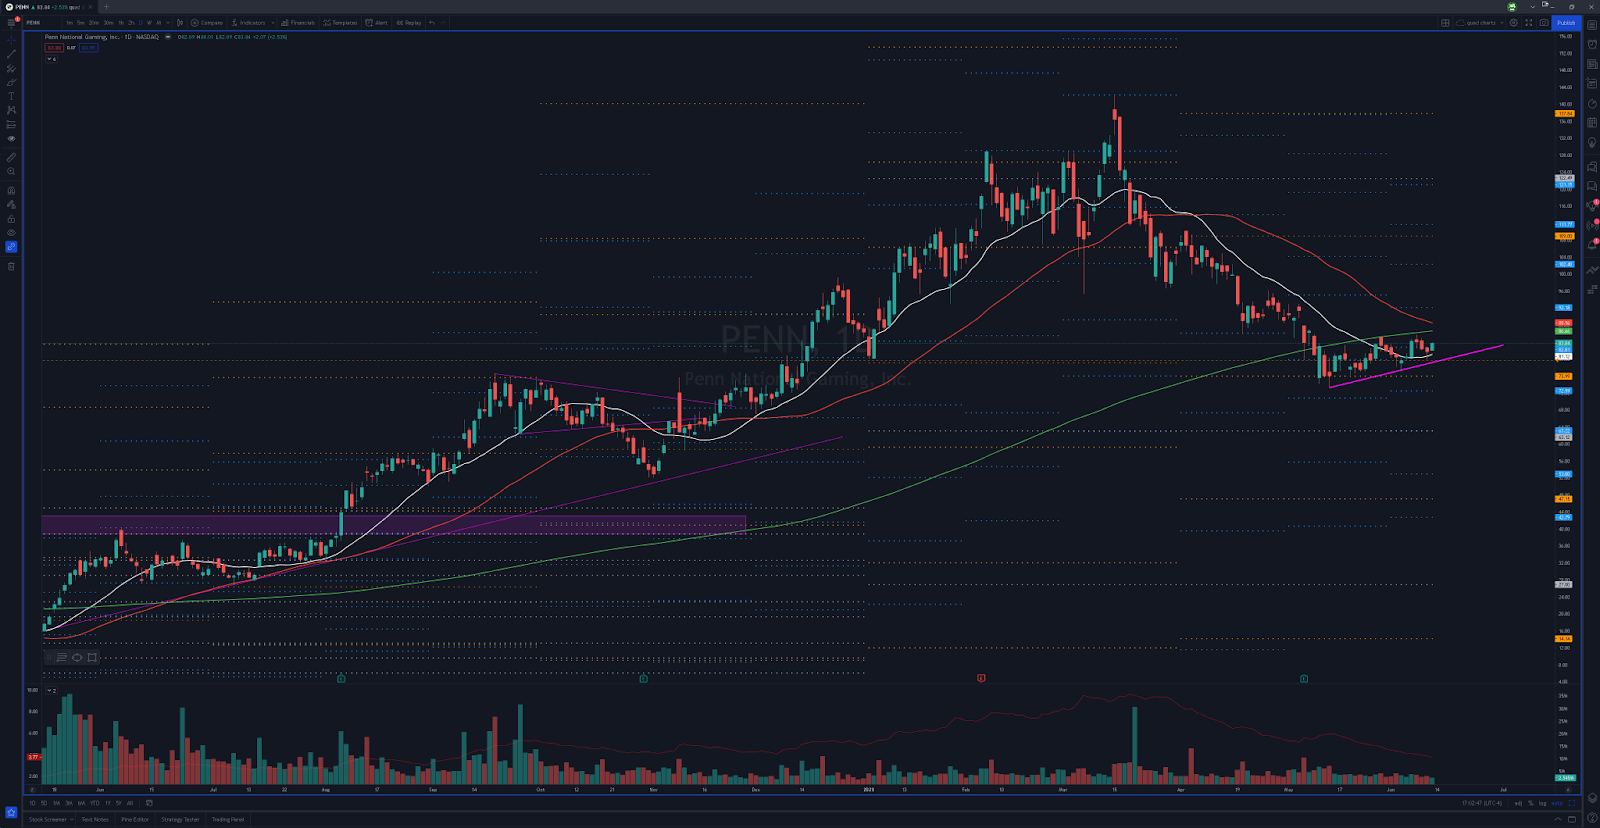1600x828 pixels.
Task: Delete drawings with the trash icon
Action: click(11, 266)
